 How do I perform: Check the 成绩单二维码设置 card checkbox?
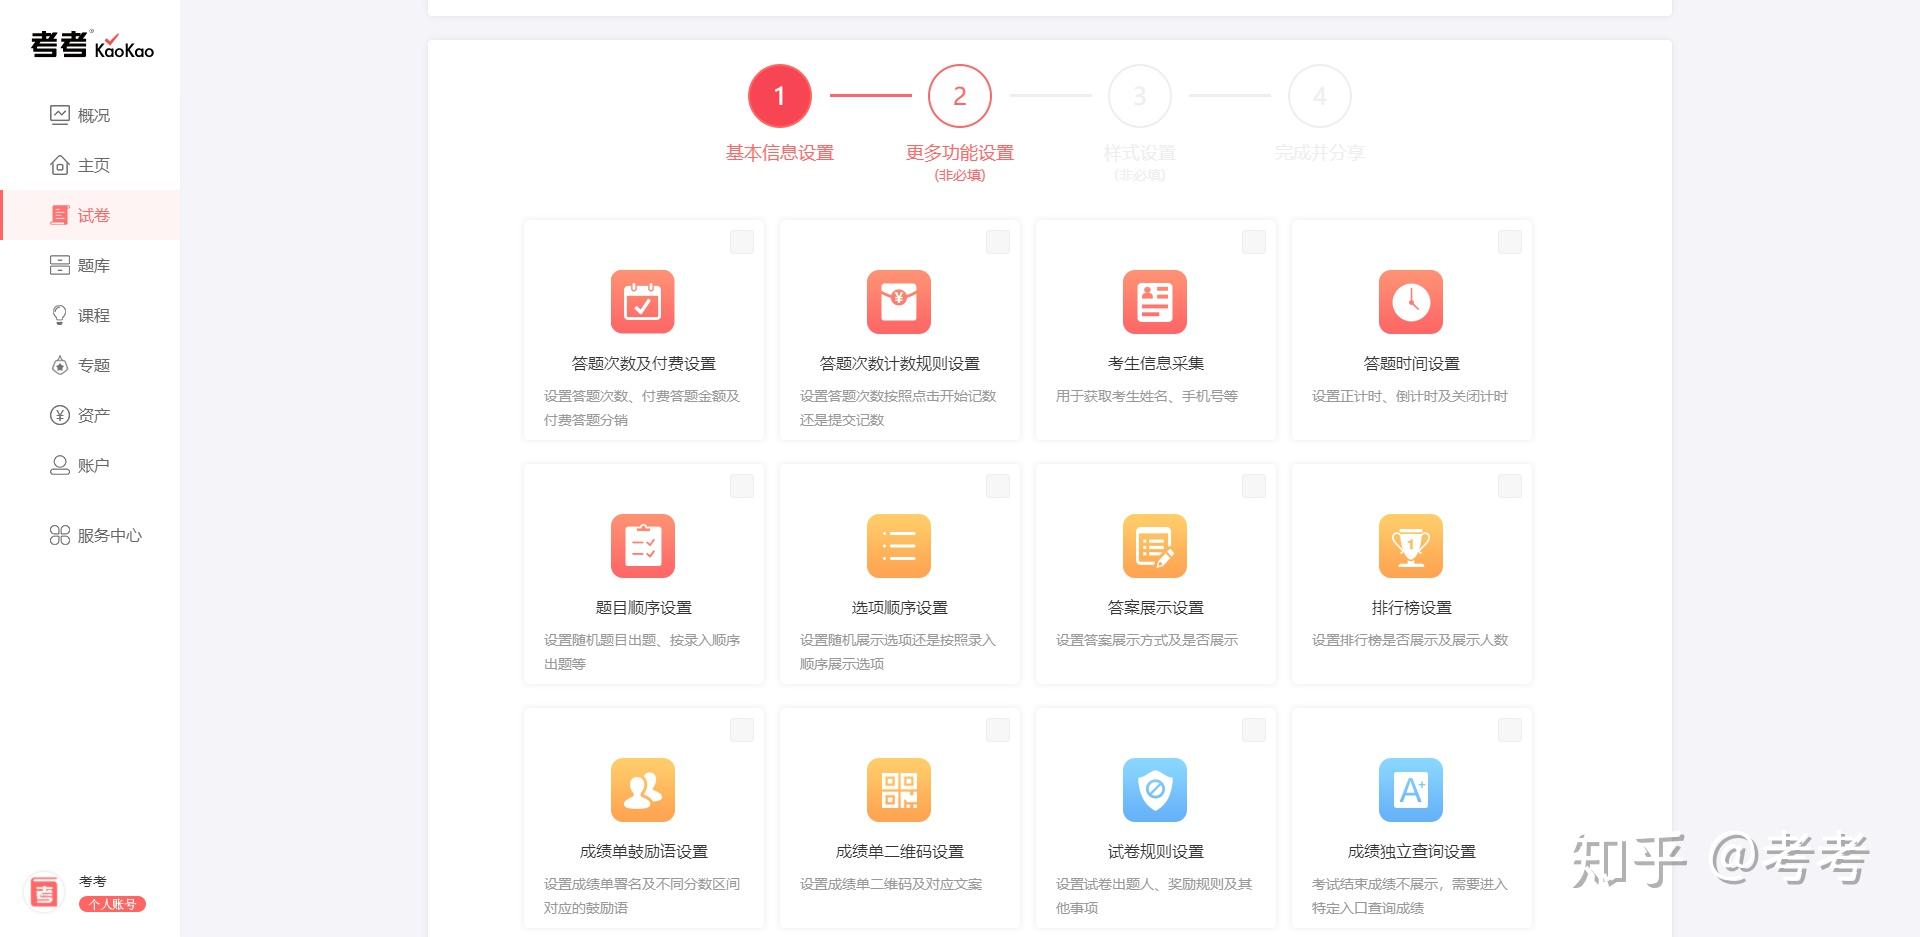pyautogui.click(x=998, y=730)
